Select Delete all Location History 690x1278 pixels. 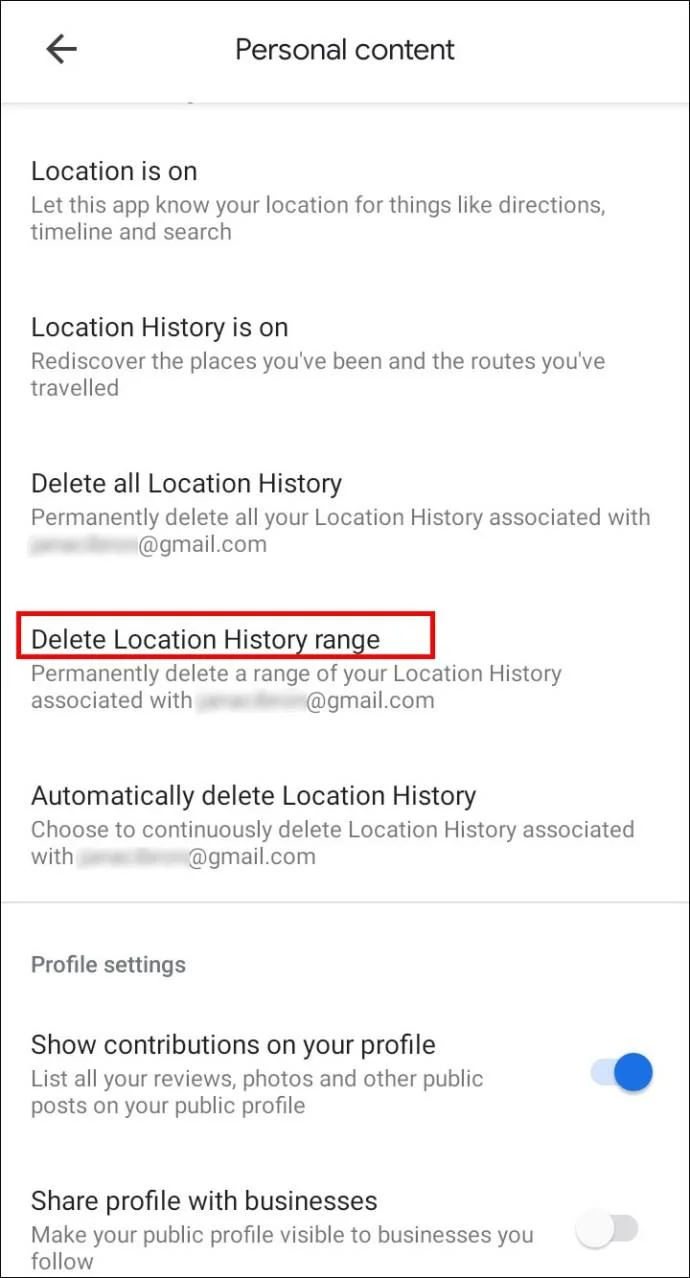coord(186,483)
